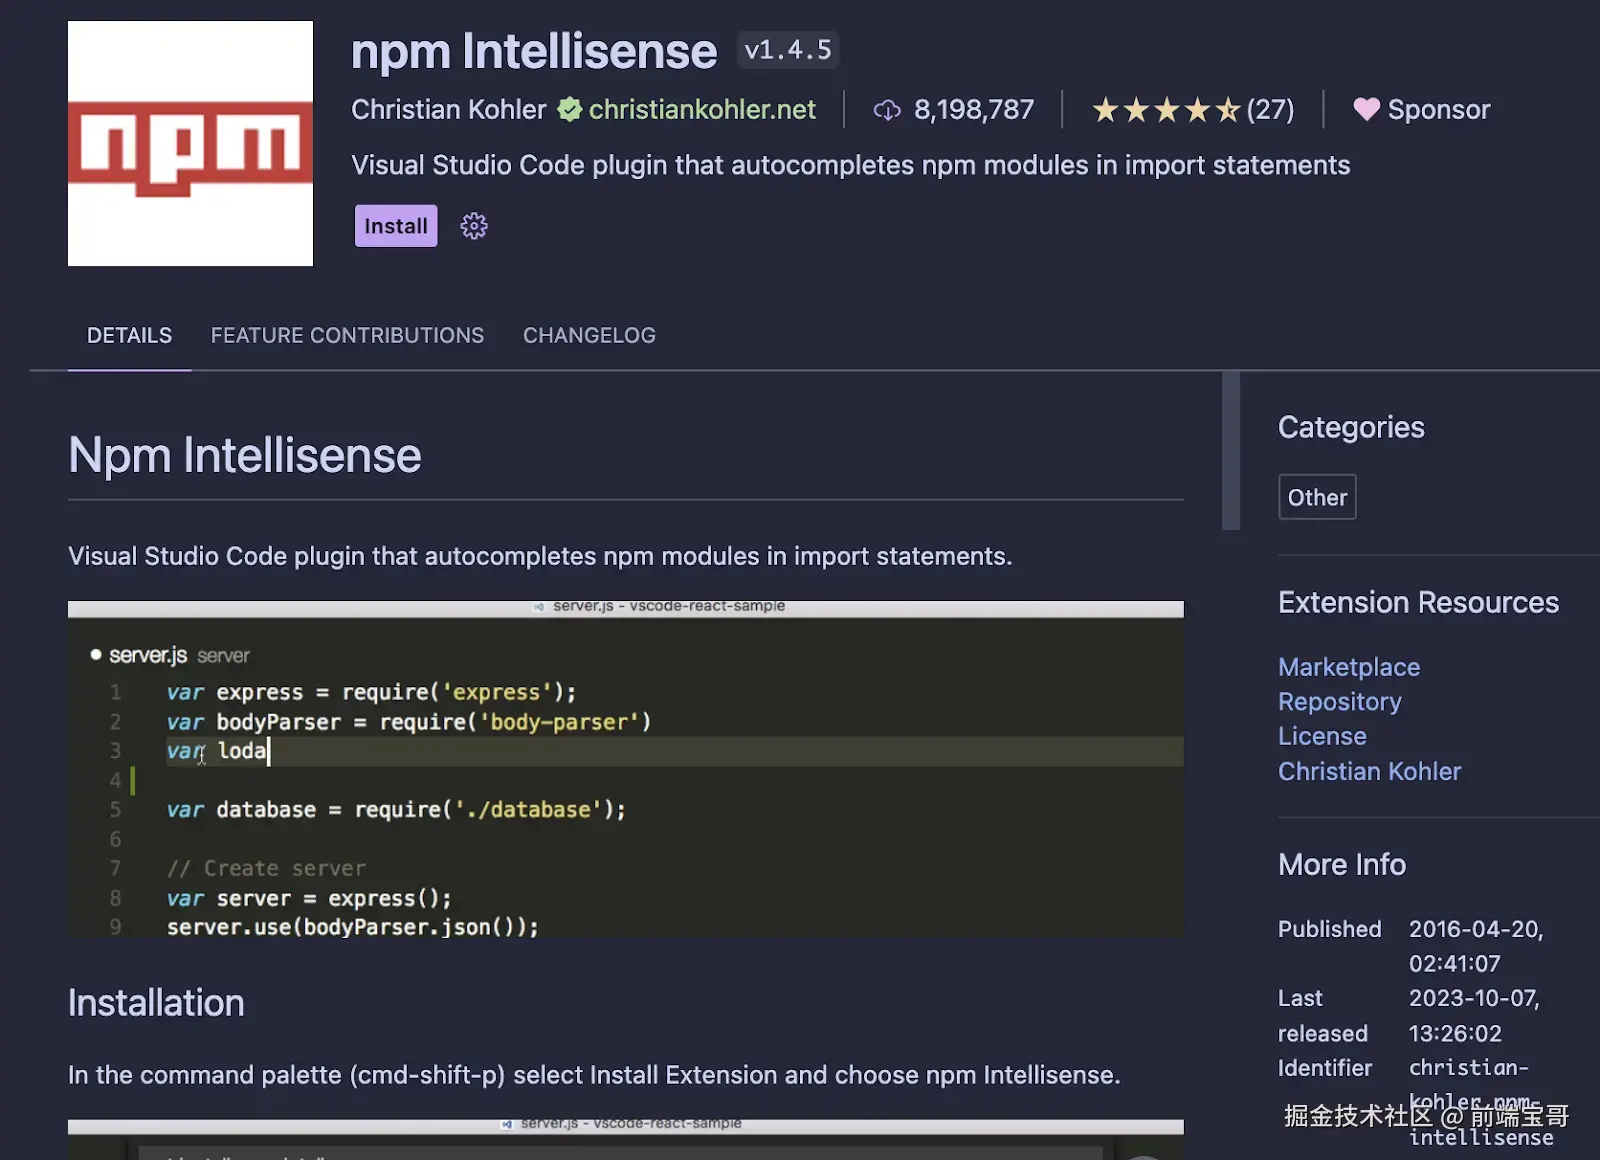Click the readme vertical scrollbar
The height and width of the screenshot is (1160, 1600).
(x=1231, y=450)
